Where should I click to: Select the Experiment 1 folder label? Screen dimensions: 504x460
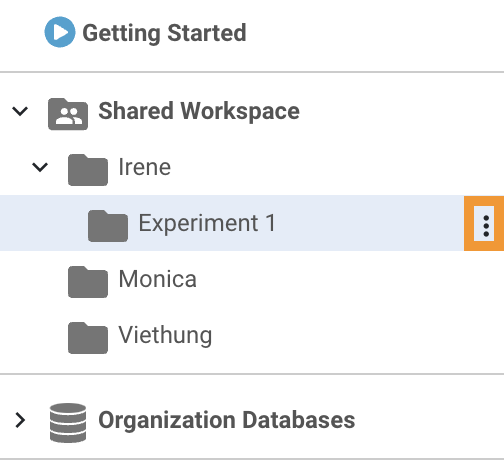click(x=207, y=223)
